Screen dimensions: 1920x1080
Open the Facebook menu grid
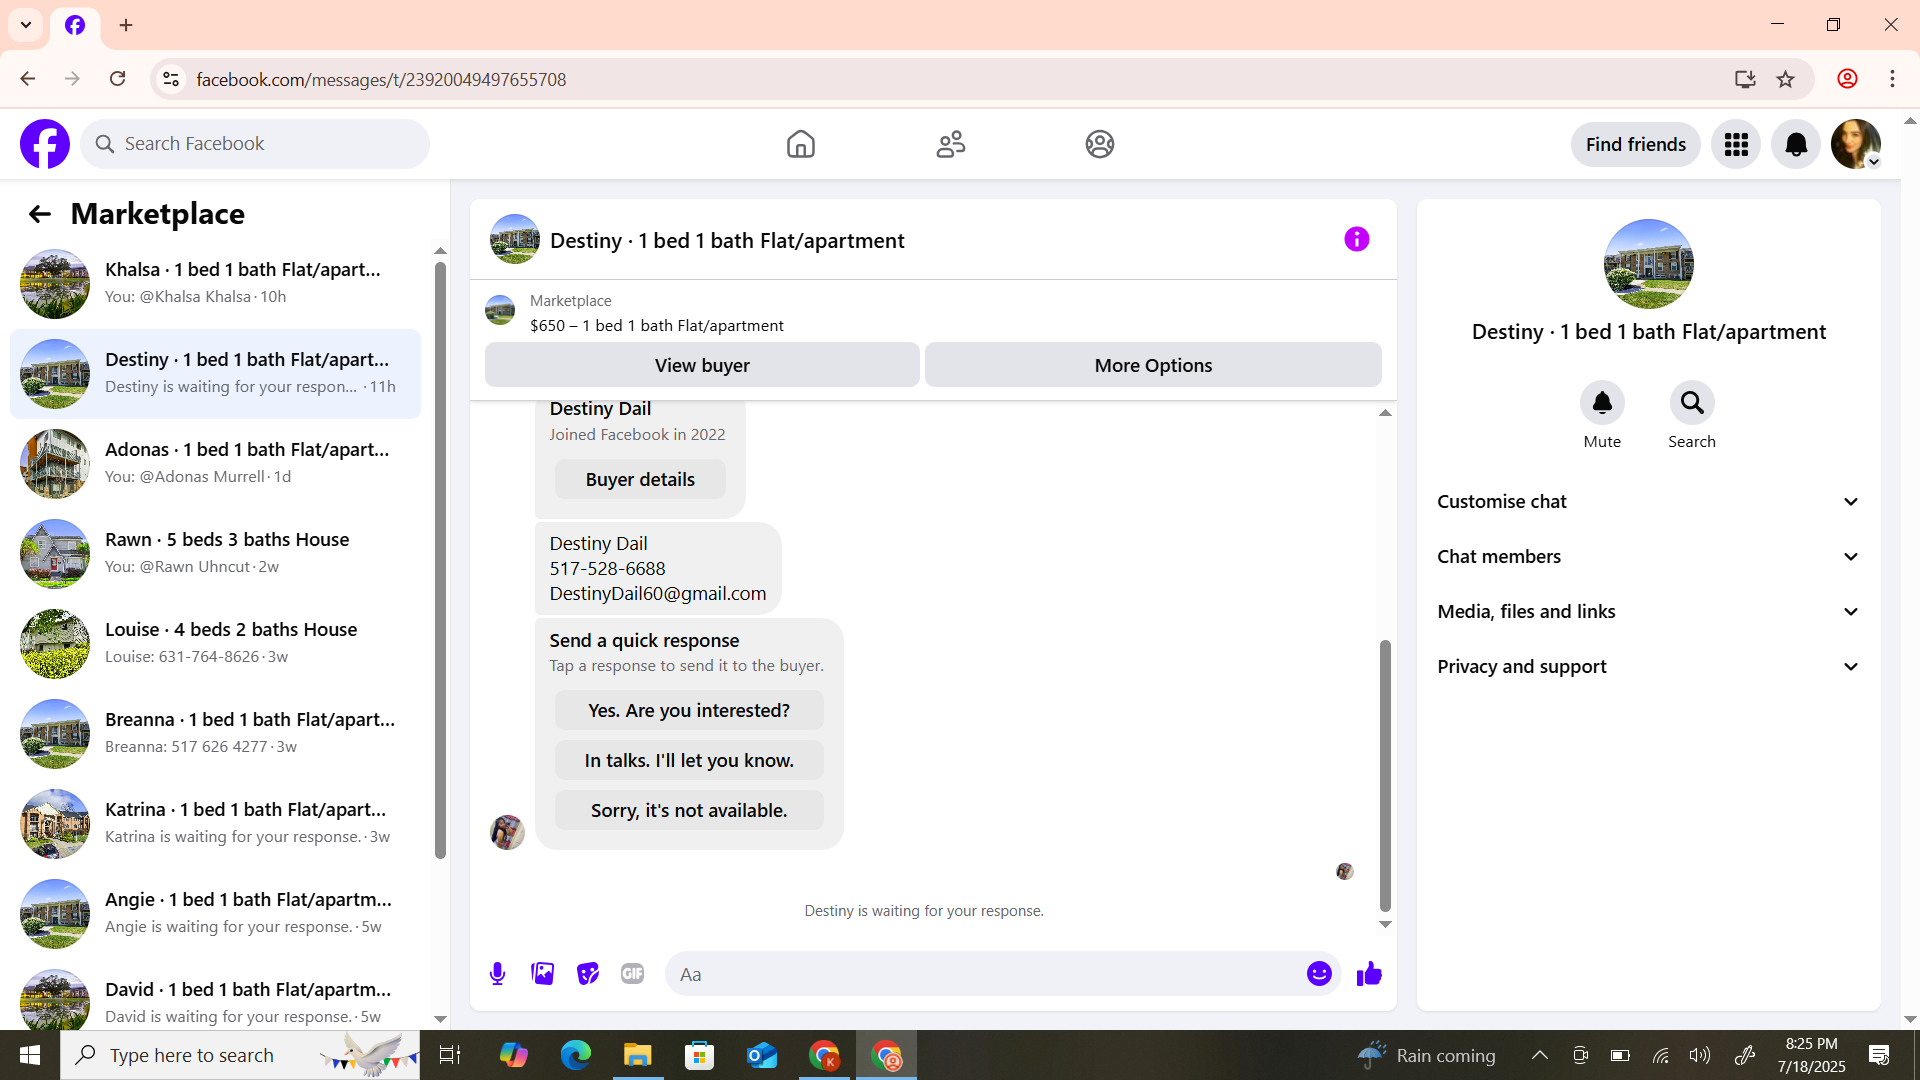1735,145
